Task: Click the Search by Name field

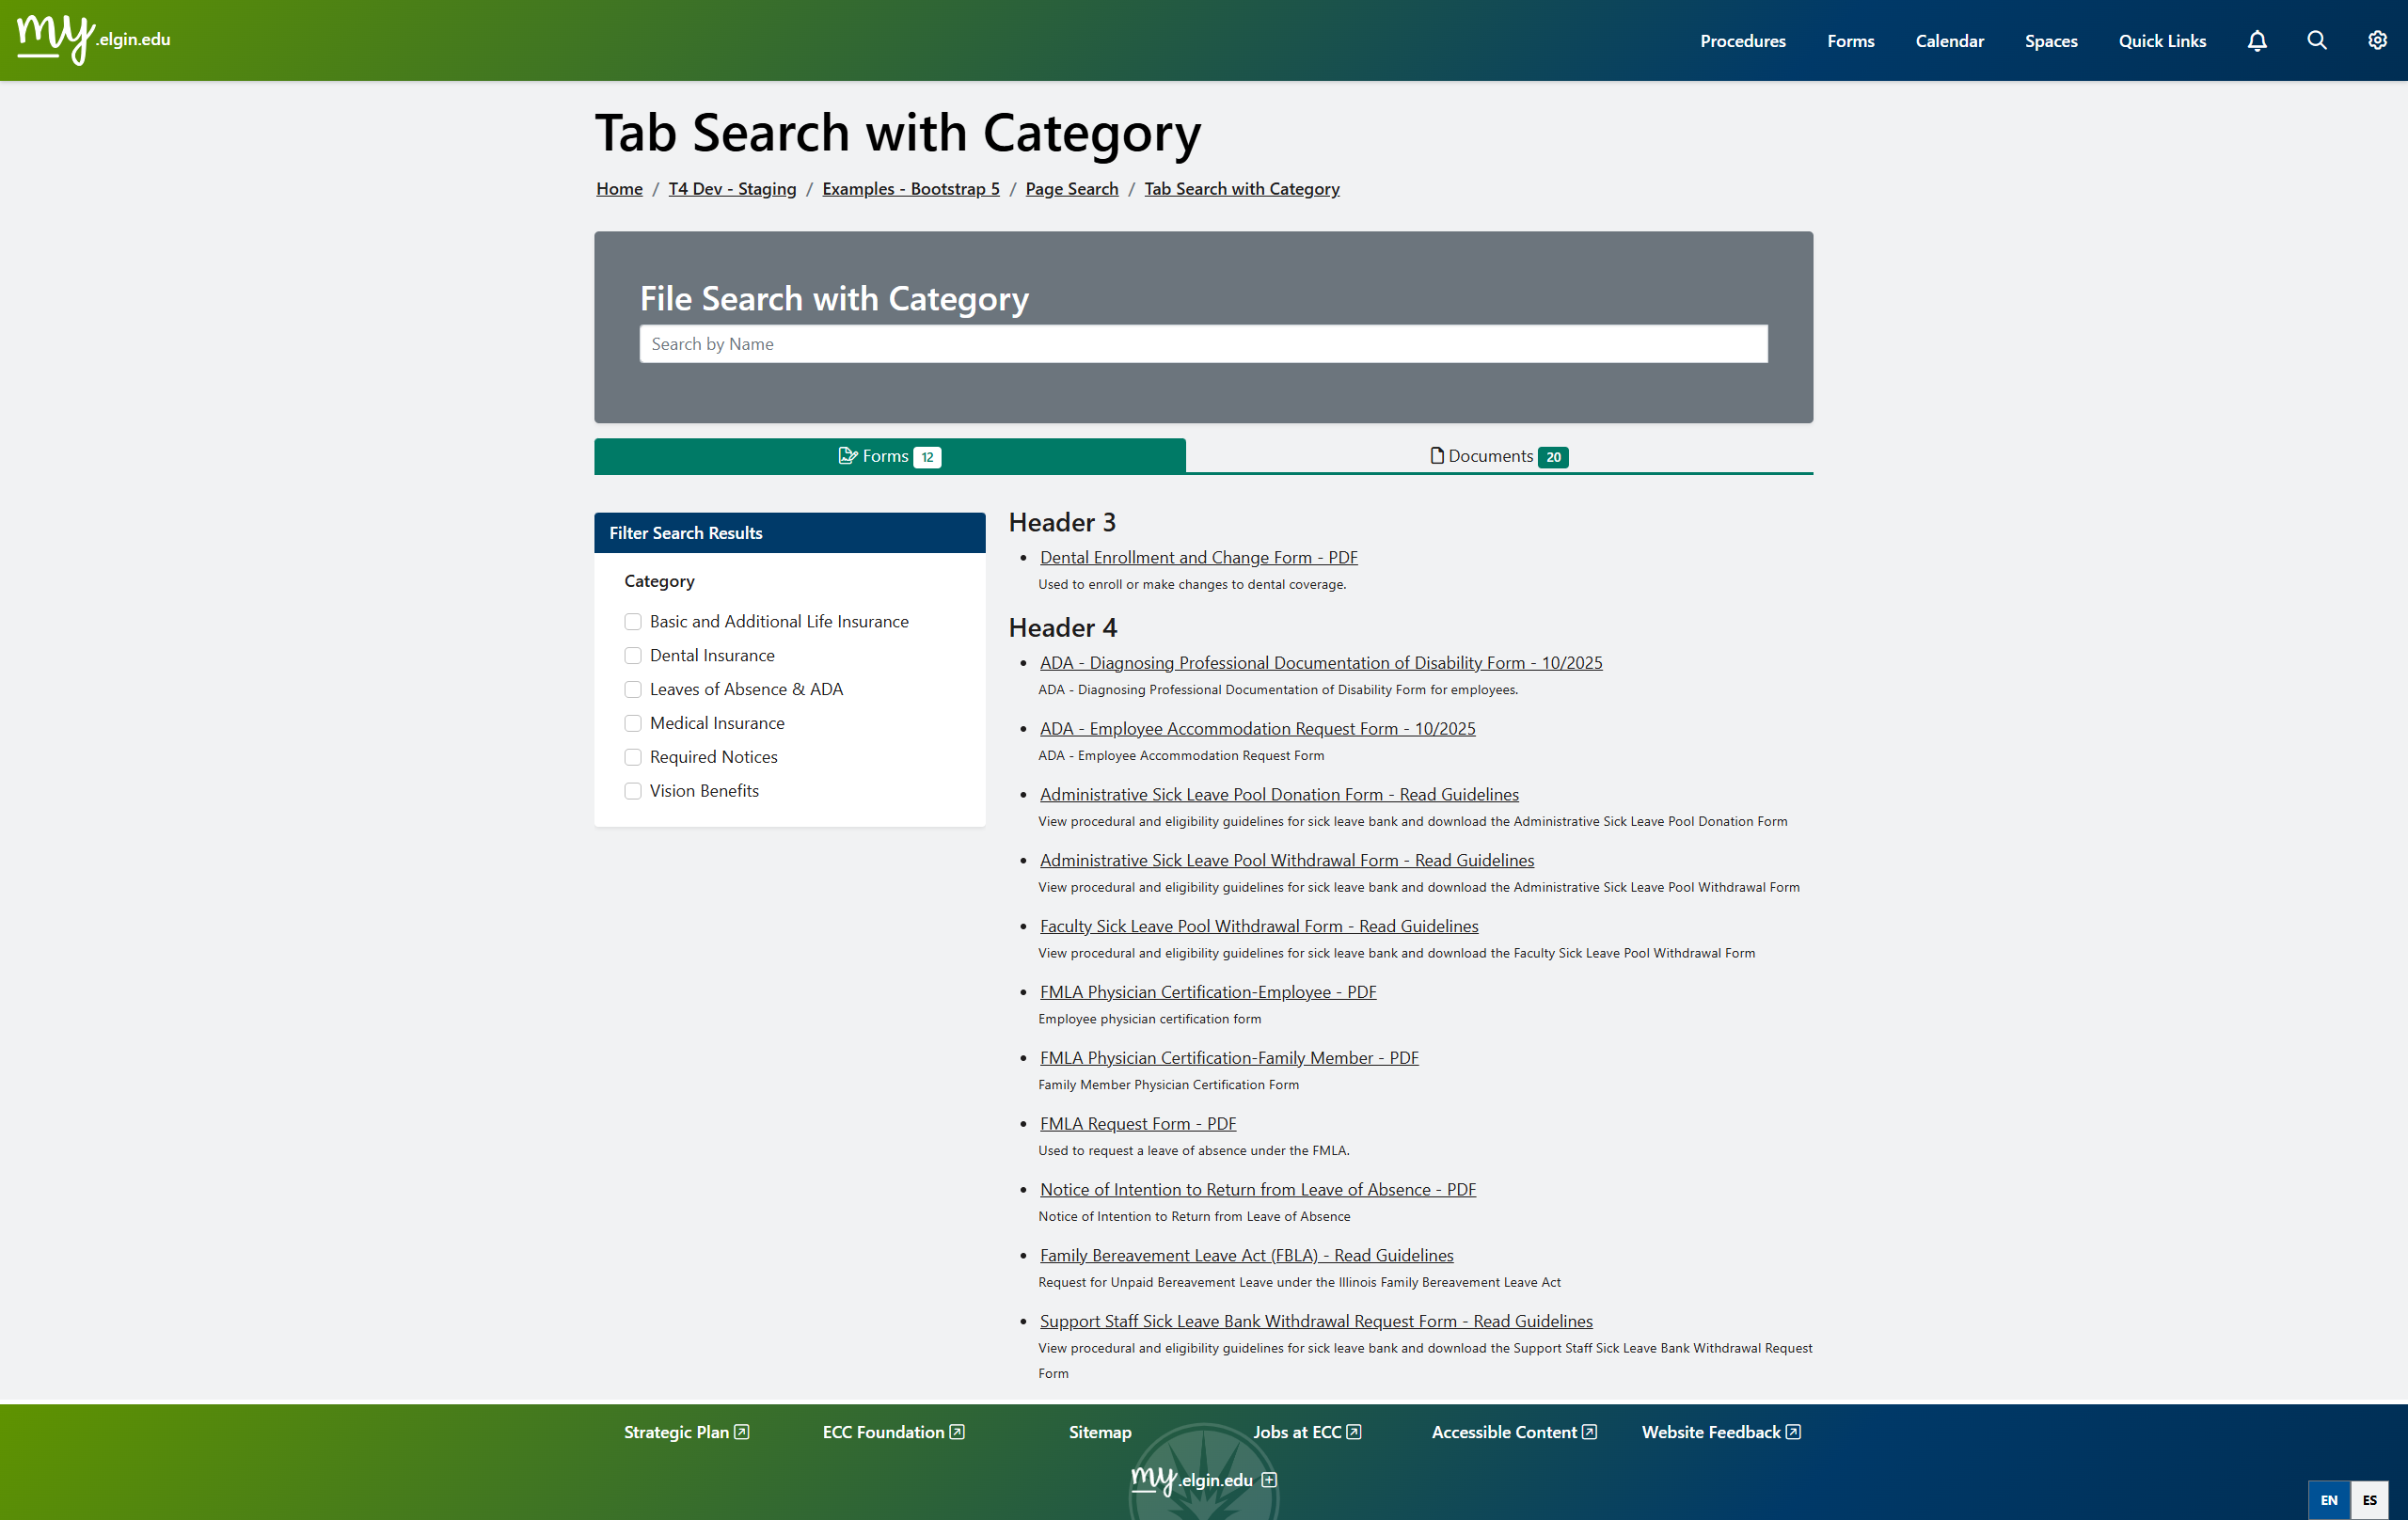Action: [x=1203, y=344]
